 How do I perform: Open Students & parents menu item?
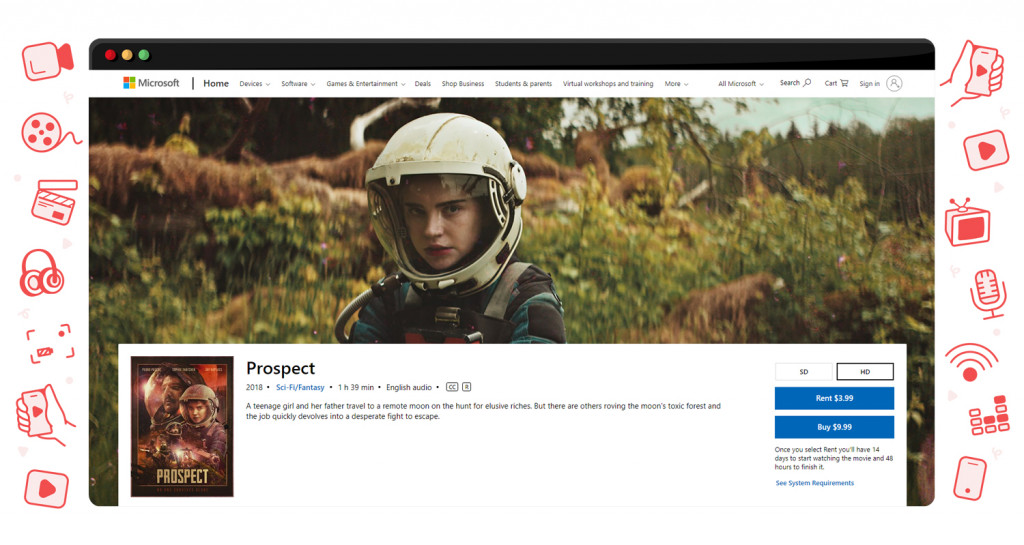(x=523, y=84)
